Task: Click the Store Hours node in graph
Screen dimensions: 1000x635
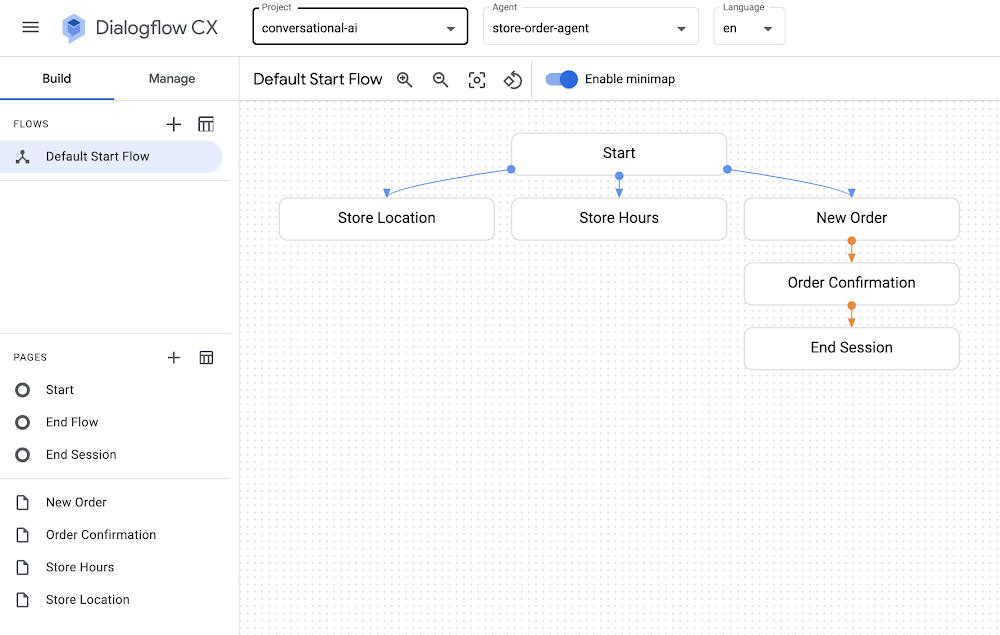Action: click(x=619, y=219)
